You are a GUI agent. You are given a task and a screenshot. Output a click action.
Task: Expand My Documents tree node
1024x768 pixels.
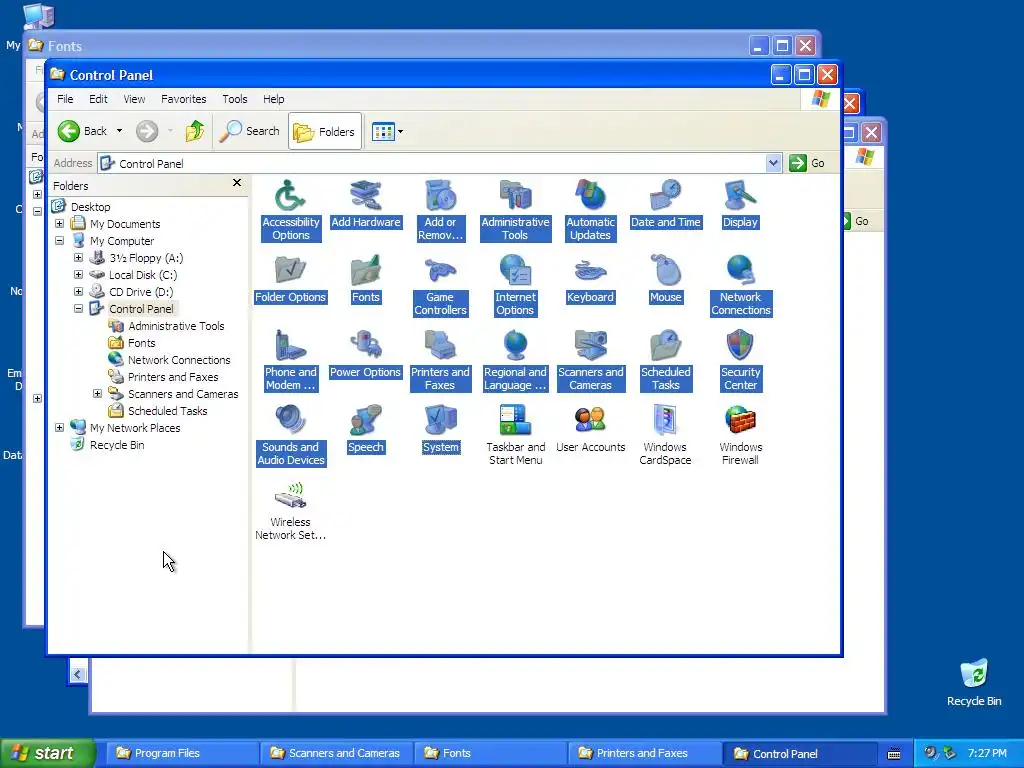pyautogui.click(x=59, y=223)
